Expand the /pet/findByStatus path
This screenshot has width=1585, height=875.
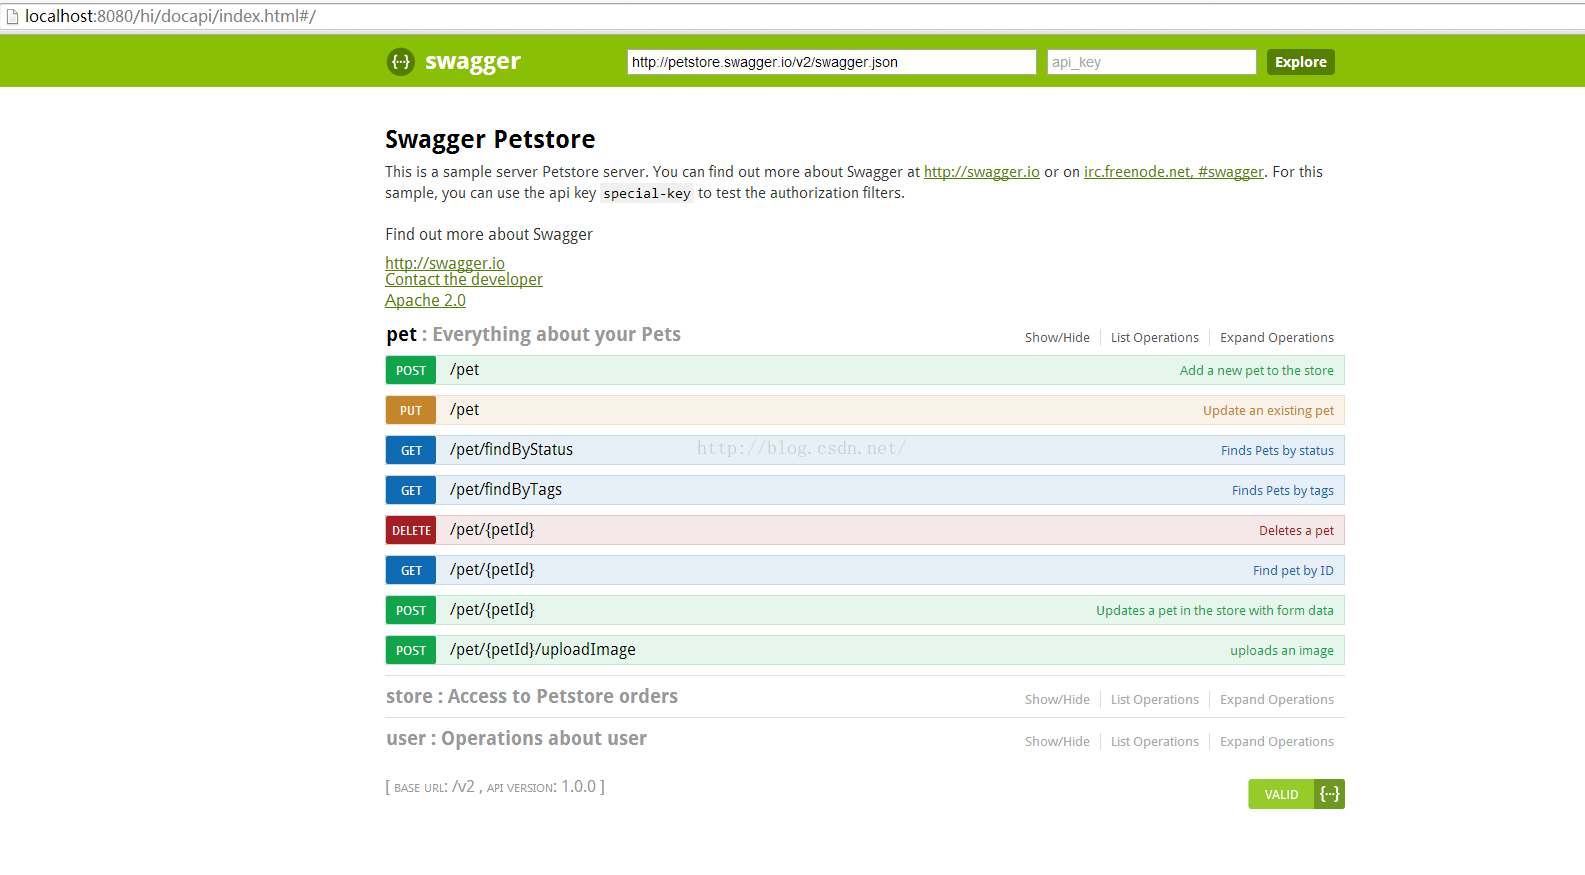[x=511, y=450]
